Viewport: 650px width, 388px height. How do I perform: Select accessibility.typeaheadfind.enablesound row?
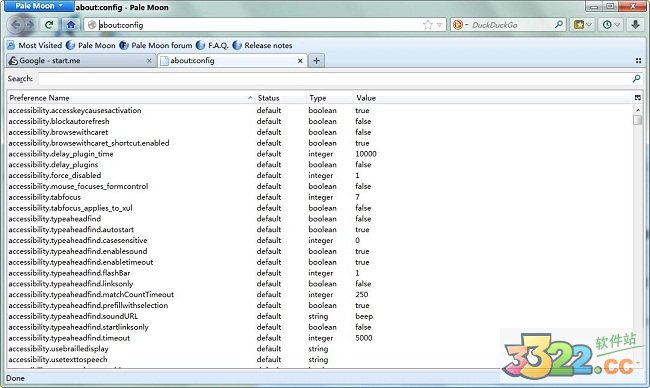(x=320, y=251)
